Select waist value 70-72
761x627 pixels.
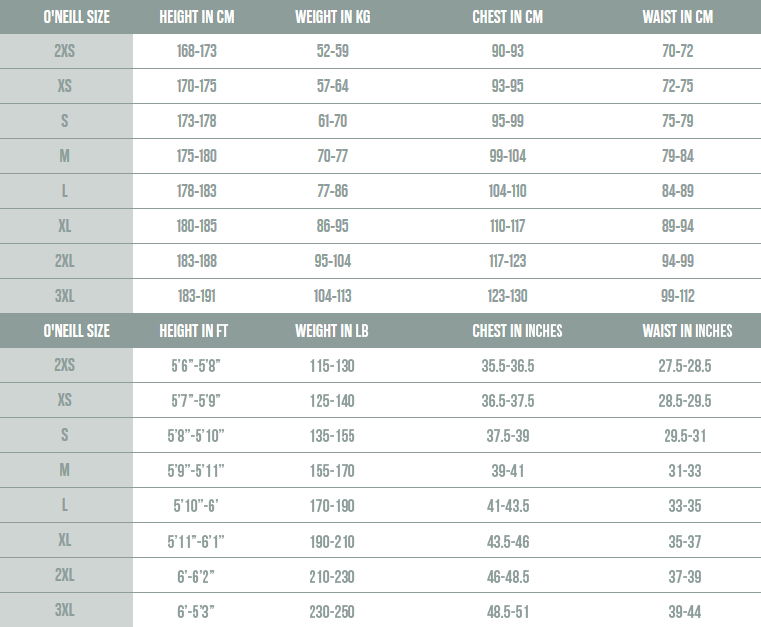(678, 51)
